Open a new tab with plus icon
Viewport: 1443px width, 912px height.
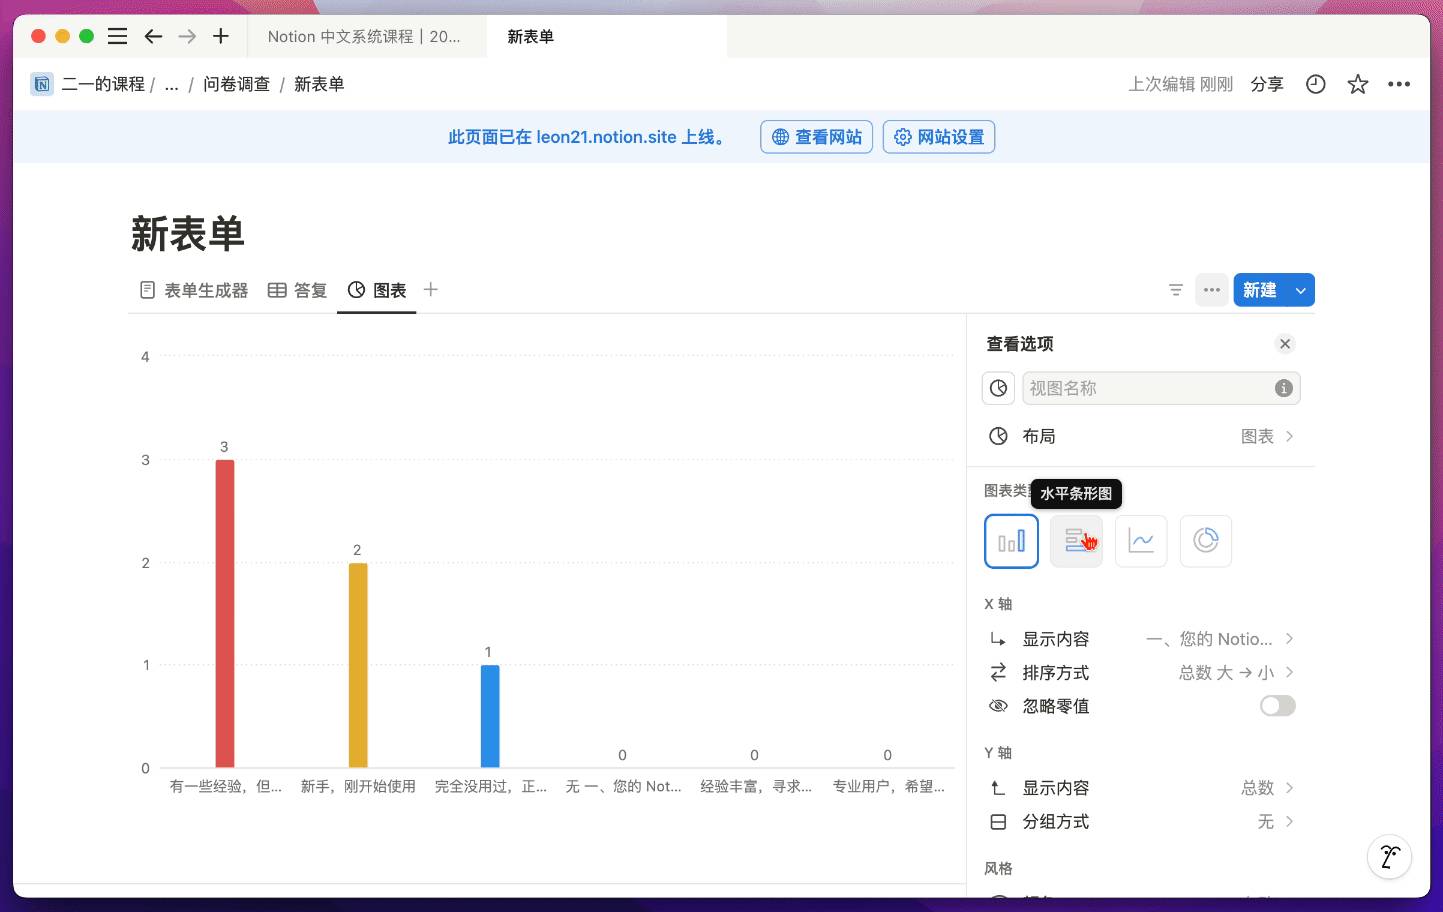221,36
